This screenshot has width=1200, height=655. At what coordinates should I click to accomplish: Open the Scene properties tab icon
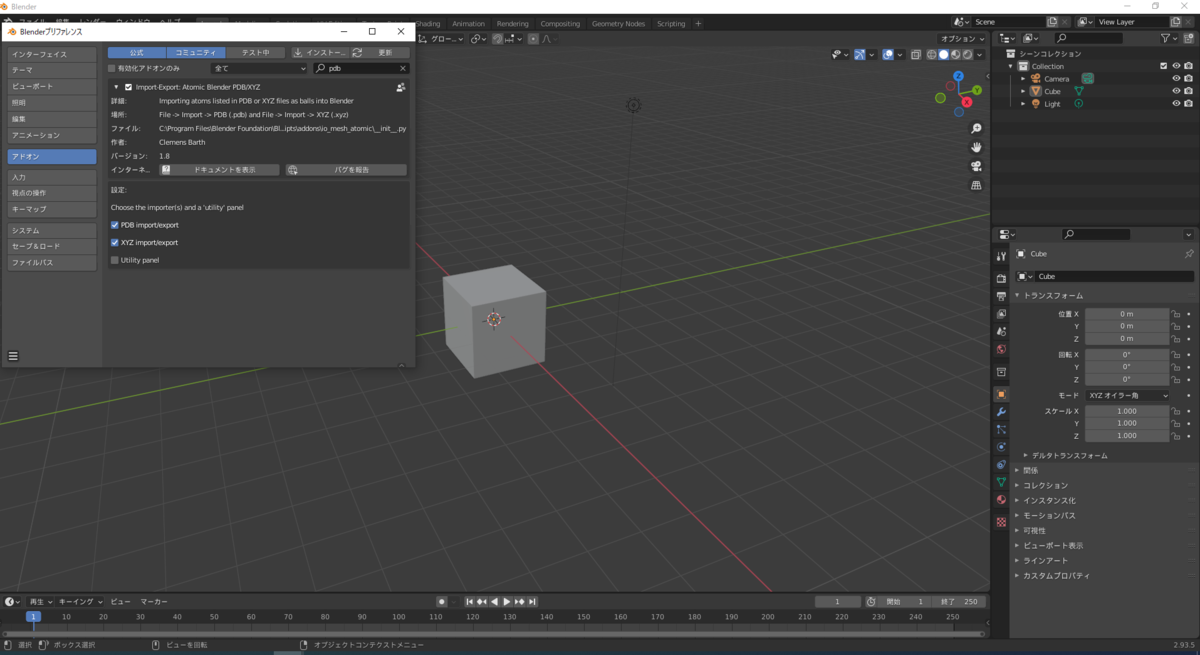pos(1001,332)
